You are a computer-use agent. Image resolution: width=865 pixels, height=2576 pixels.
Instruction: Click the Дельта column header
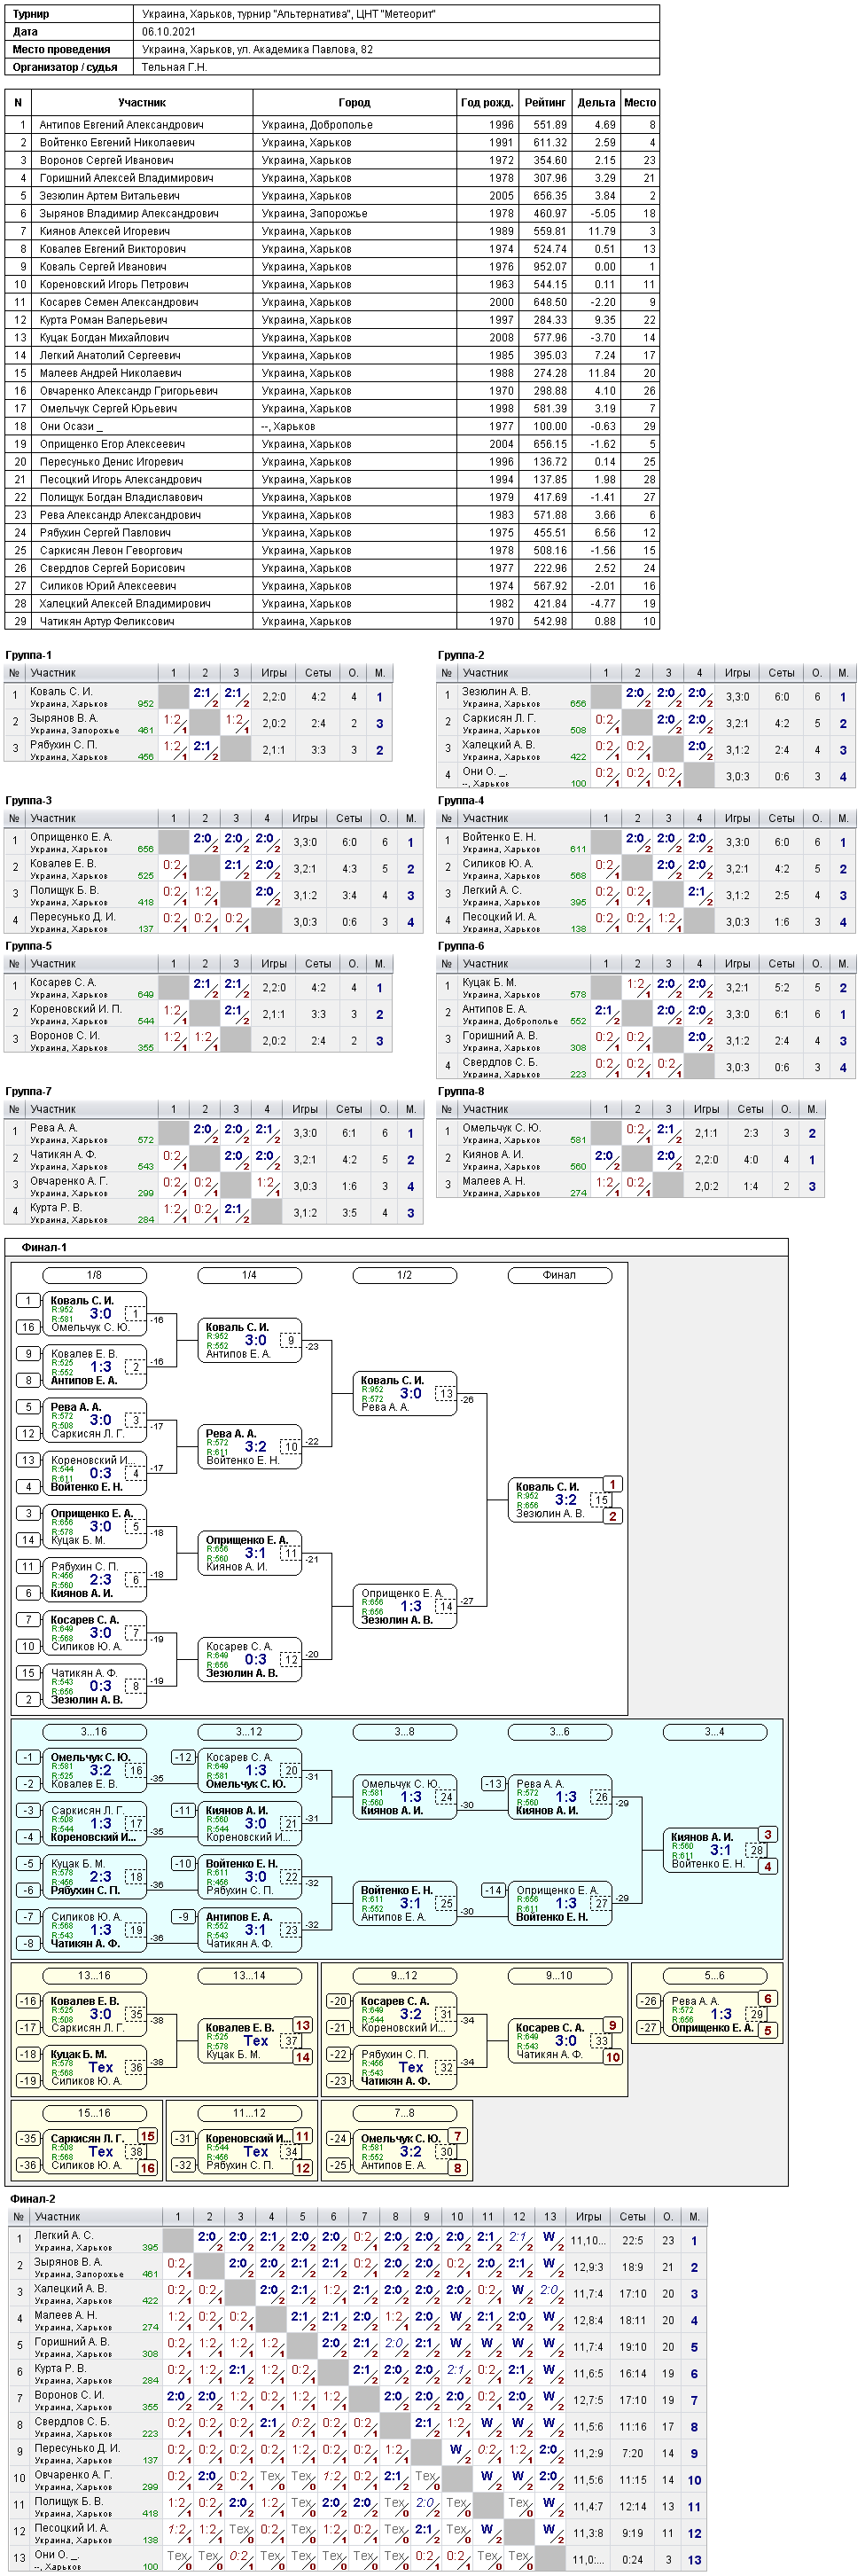click(x=596, y=102)
